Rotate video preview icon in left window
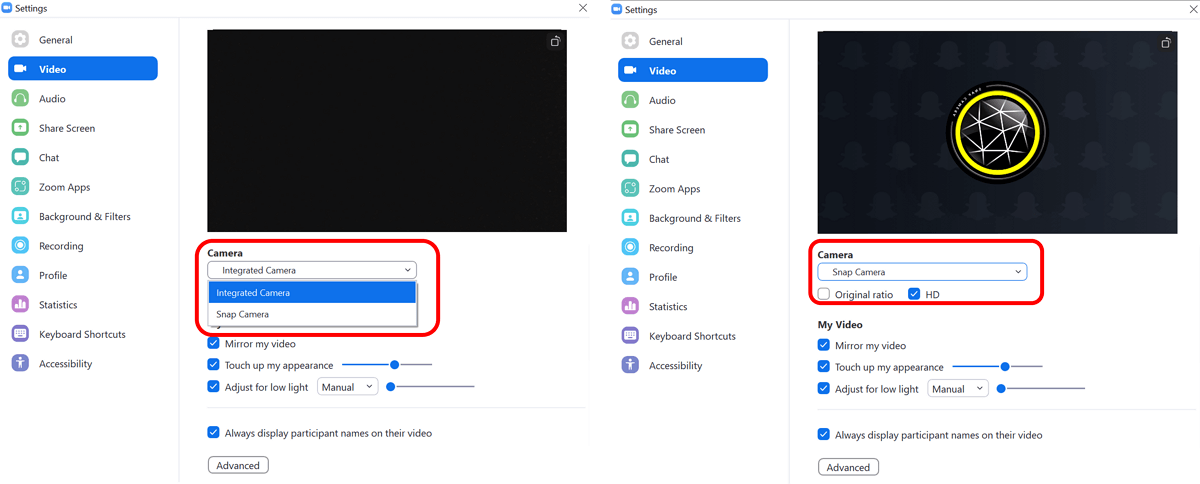The height and width of the screenshot is (484, 1200). (x=556, y=42)
